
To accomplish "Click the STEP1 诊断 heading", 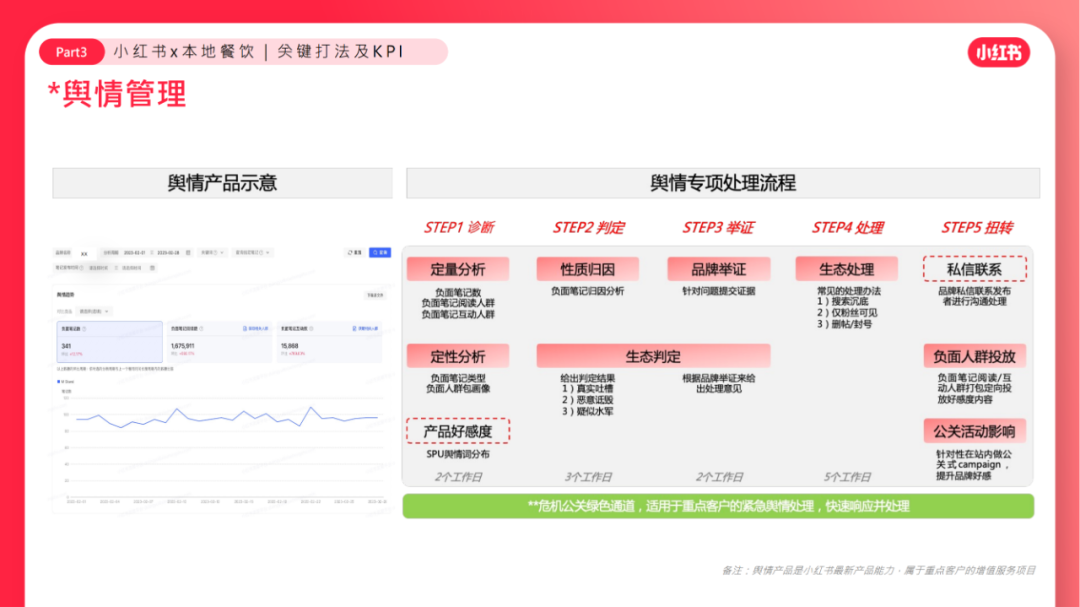I will (459, 227).
